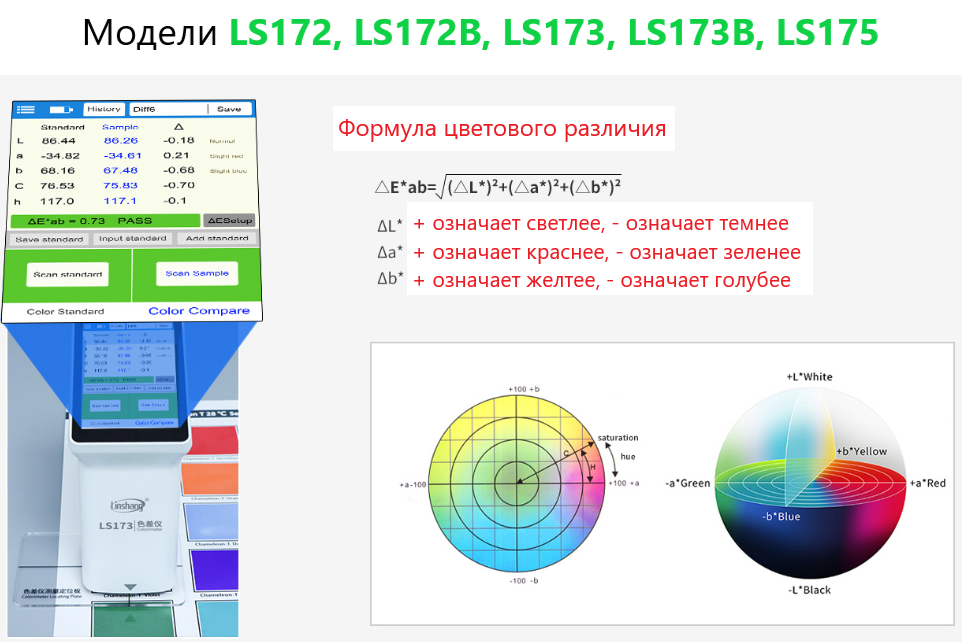Click the saturation label on diagram
The image size is (963, 642).
pyautogui.click(x=618, y=437)
